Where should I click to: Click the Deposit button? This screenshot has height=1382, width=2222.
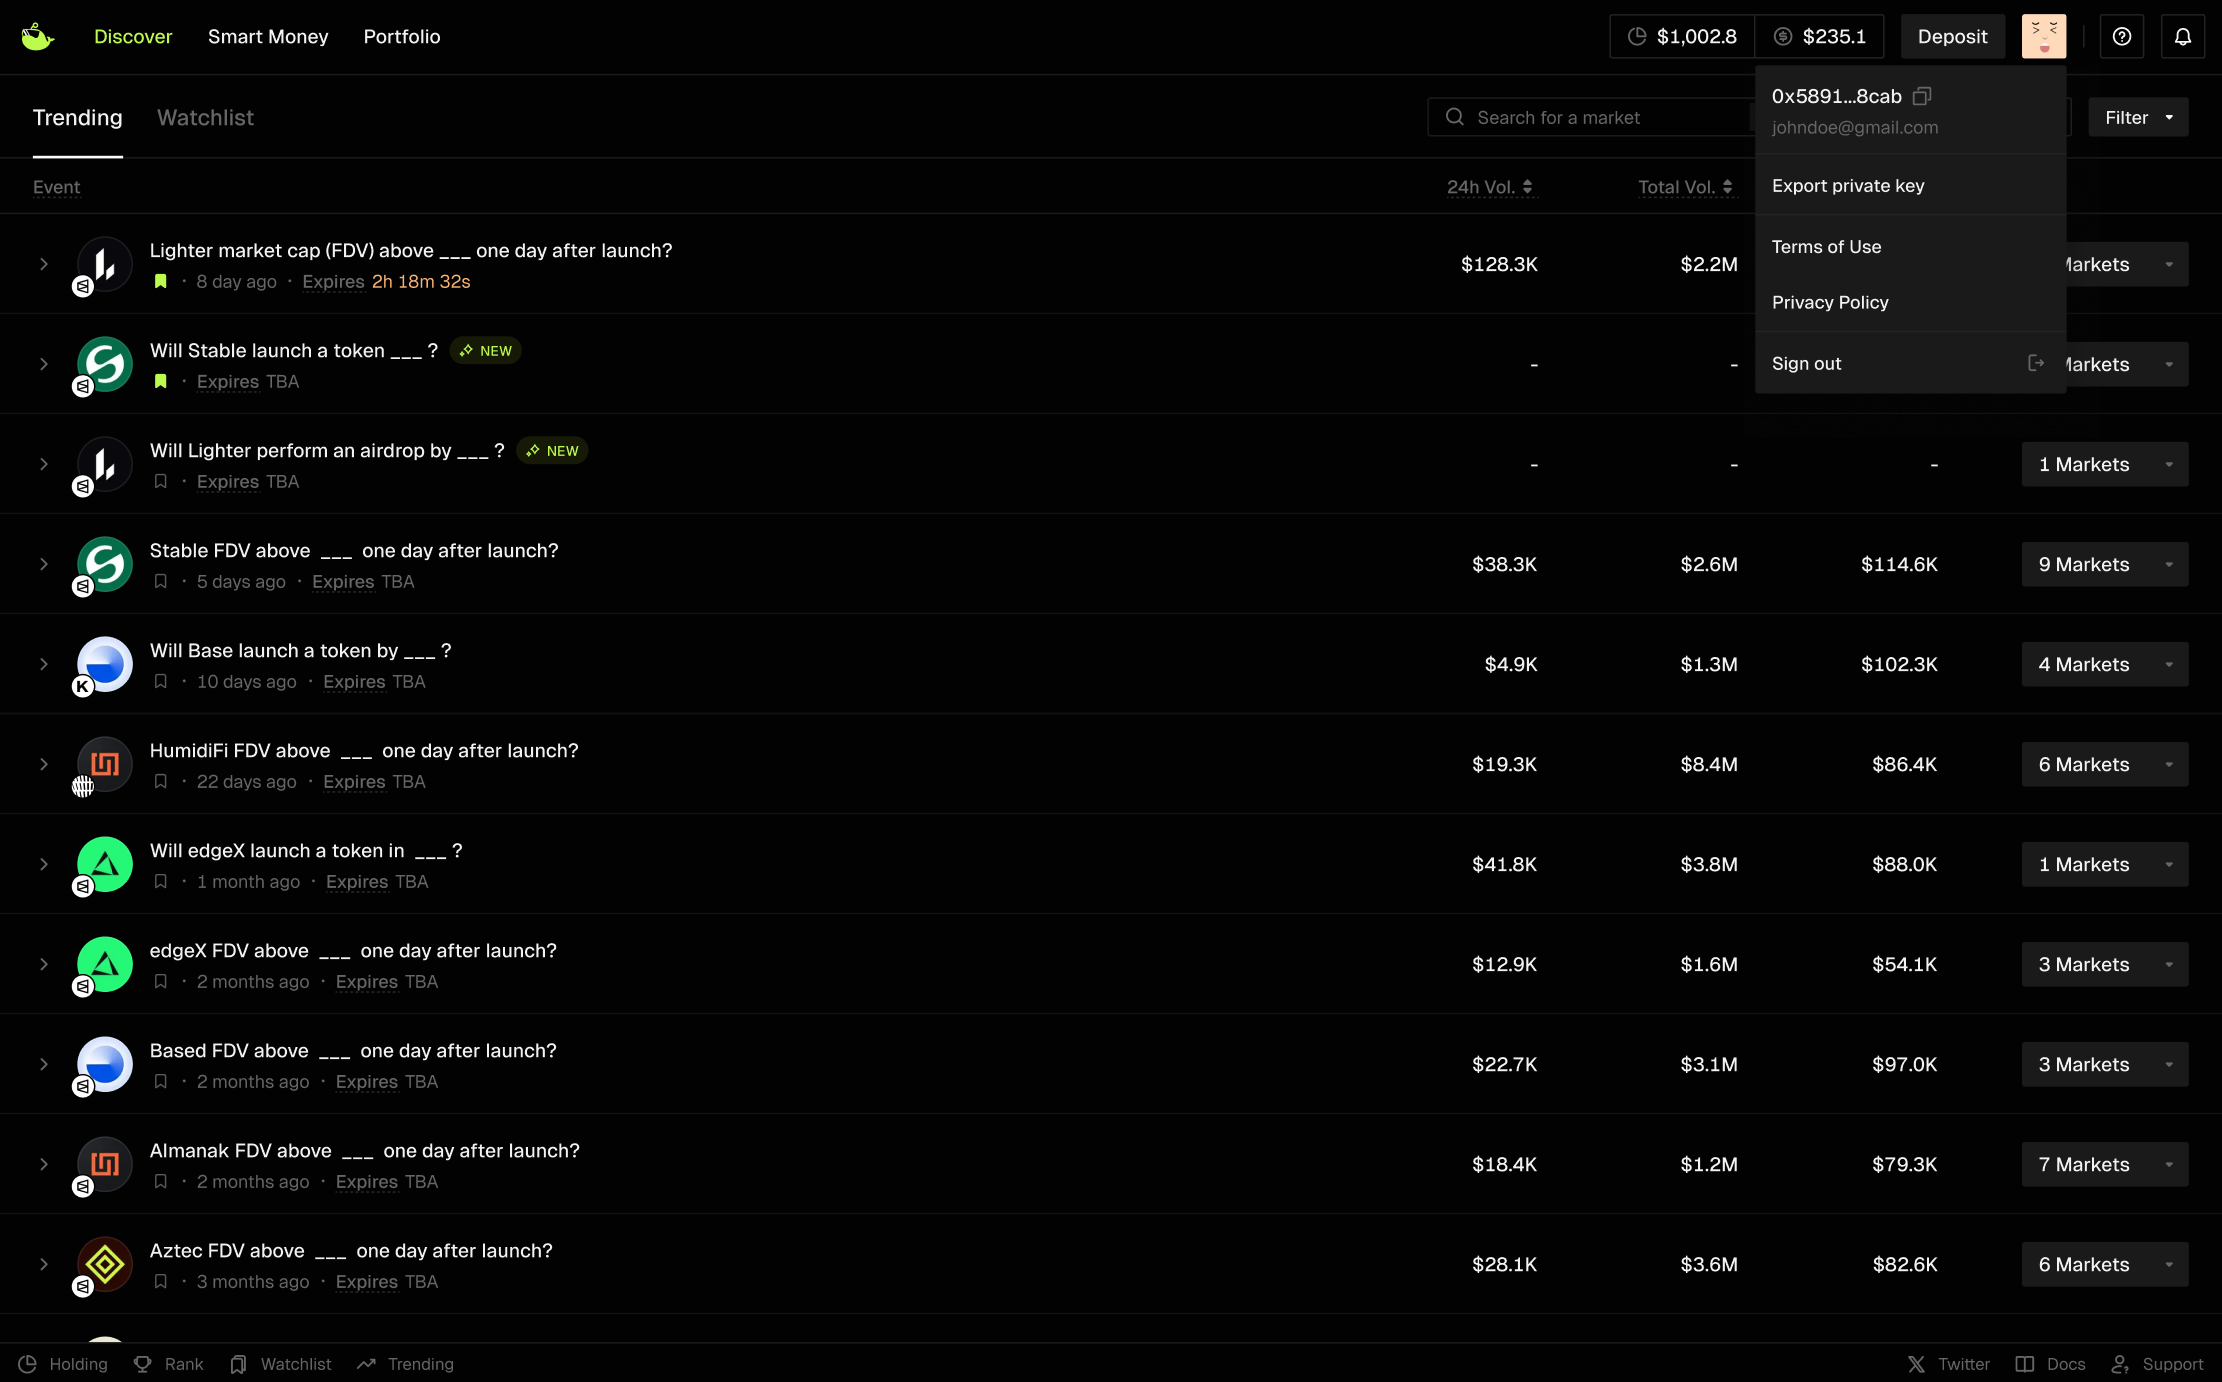[x=1952, y=37]
